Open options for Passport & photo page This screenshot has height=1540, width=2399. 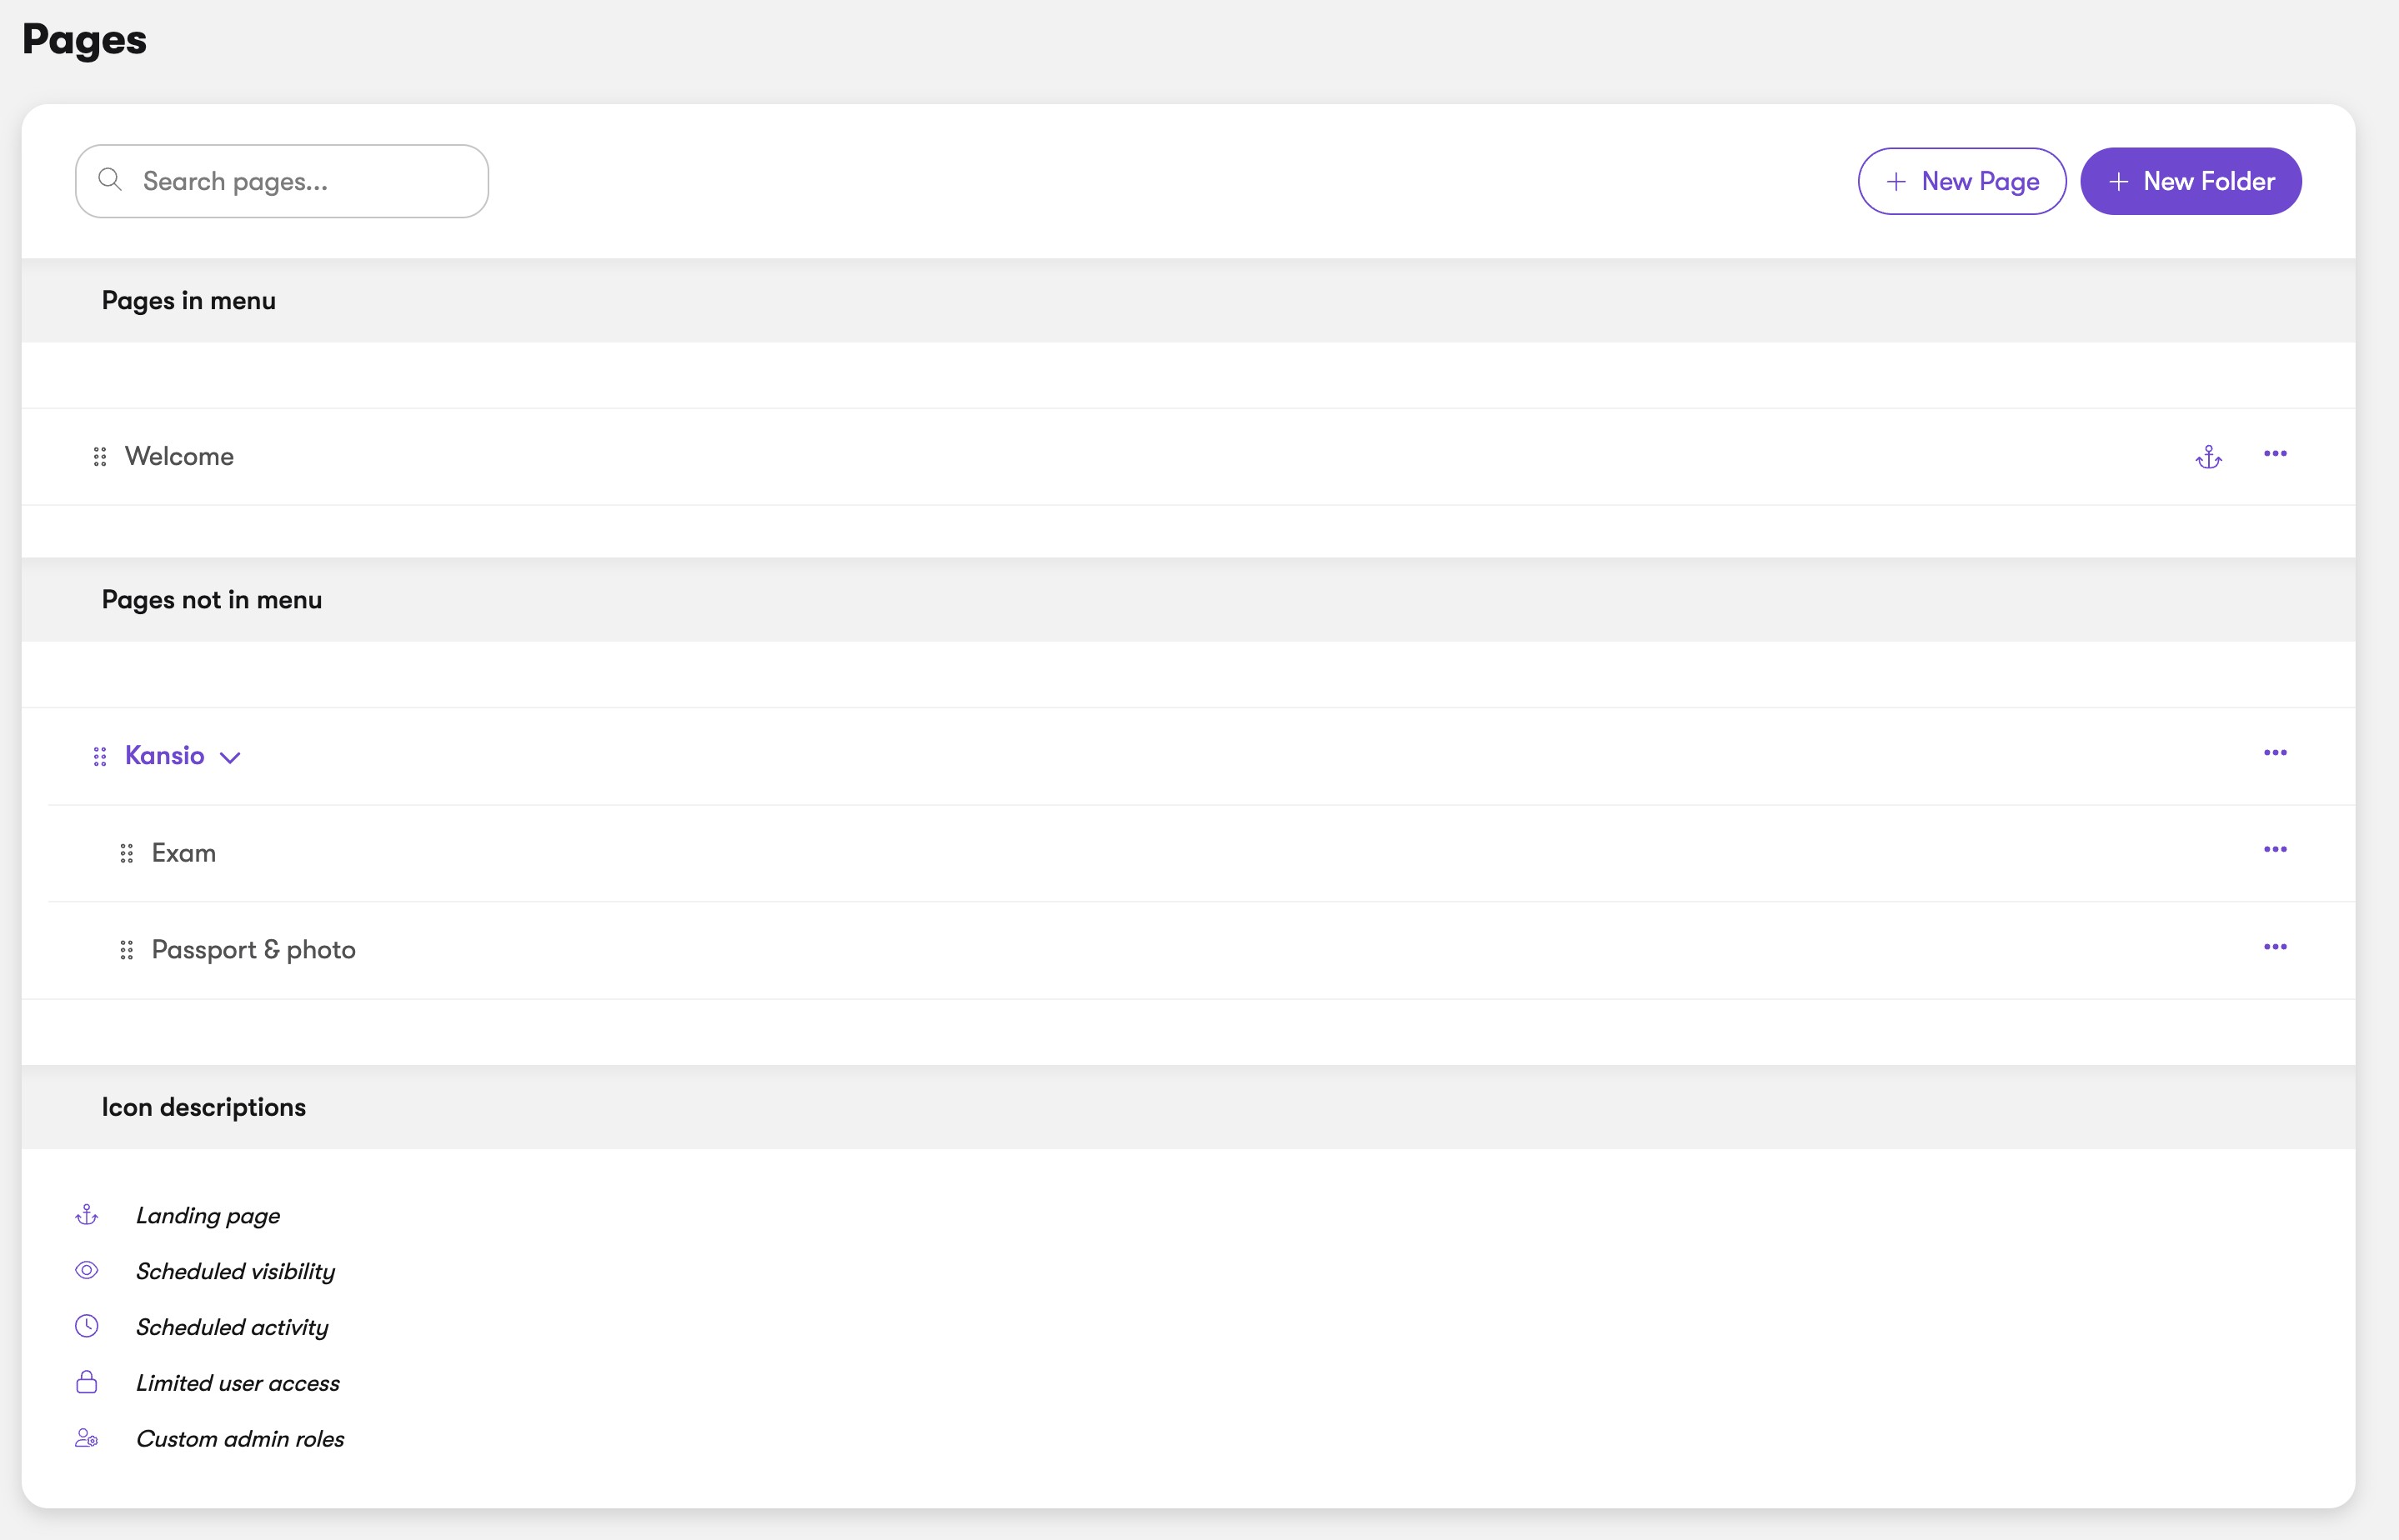(2275, 947)
